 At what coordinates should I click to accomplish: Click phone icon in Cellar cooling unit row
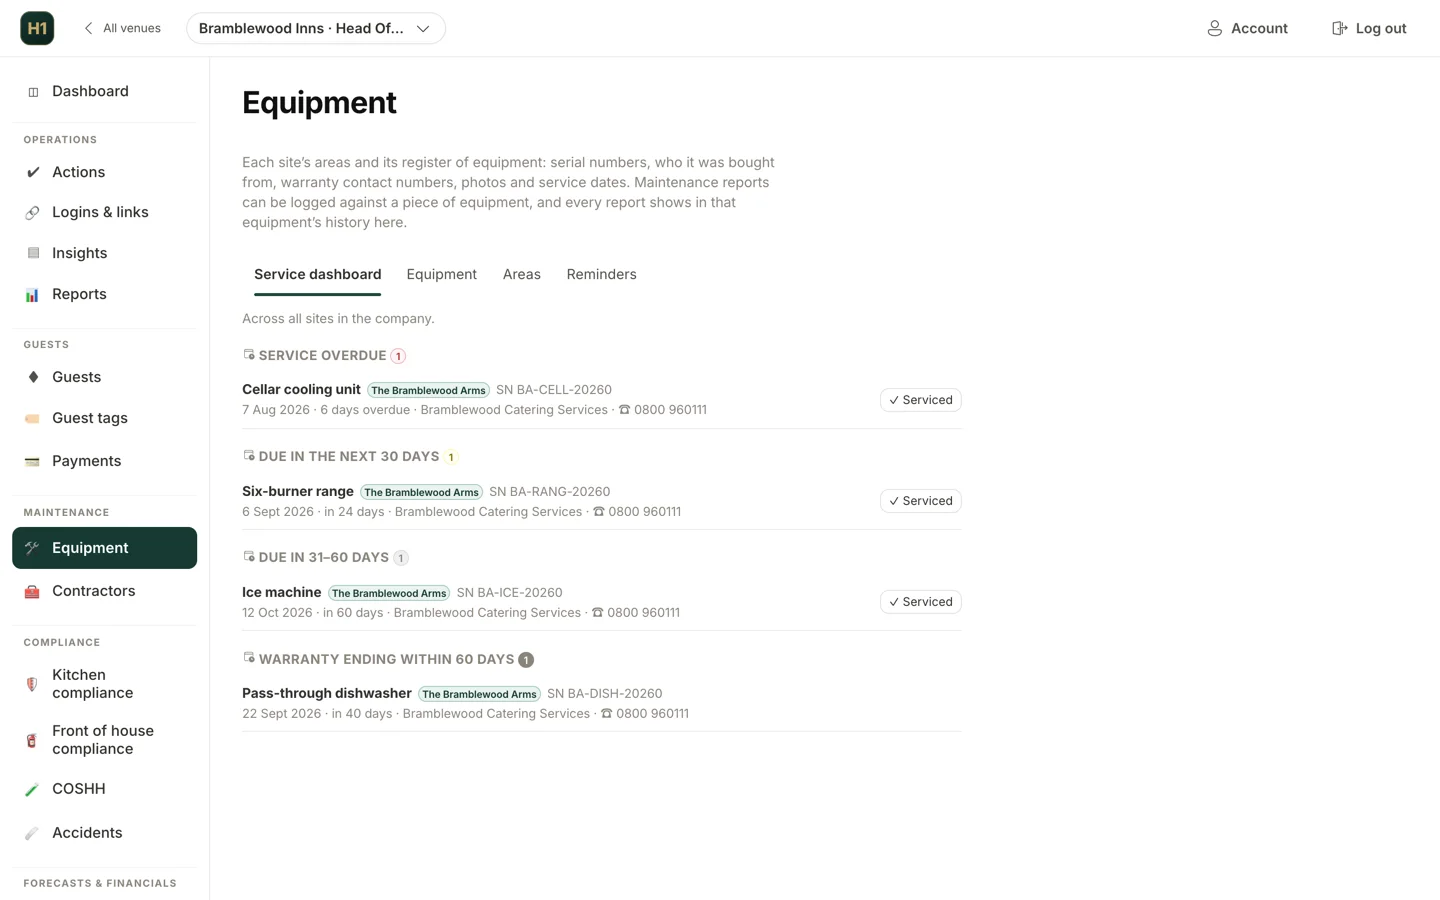pos(624,410)
